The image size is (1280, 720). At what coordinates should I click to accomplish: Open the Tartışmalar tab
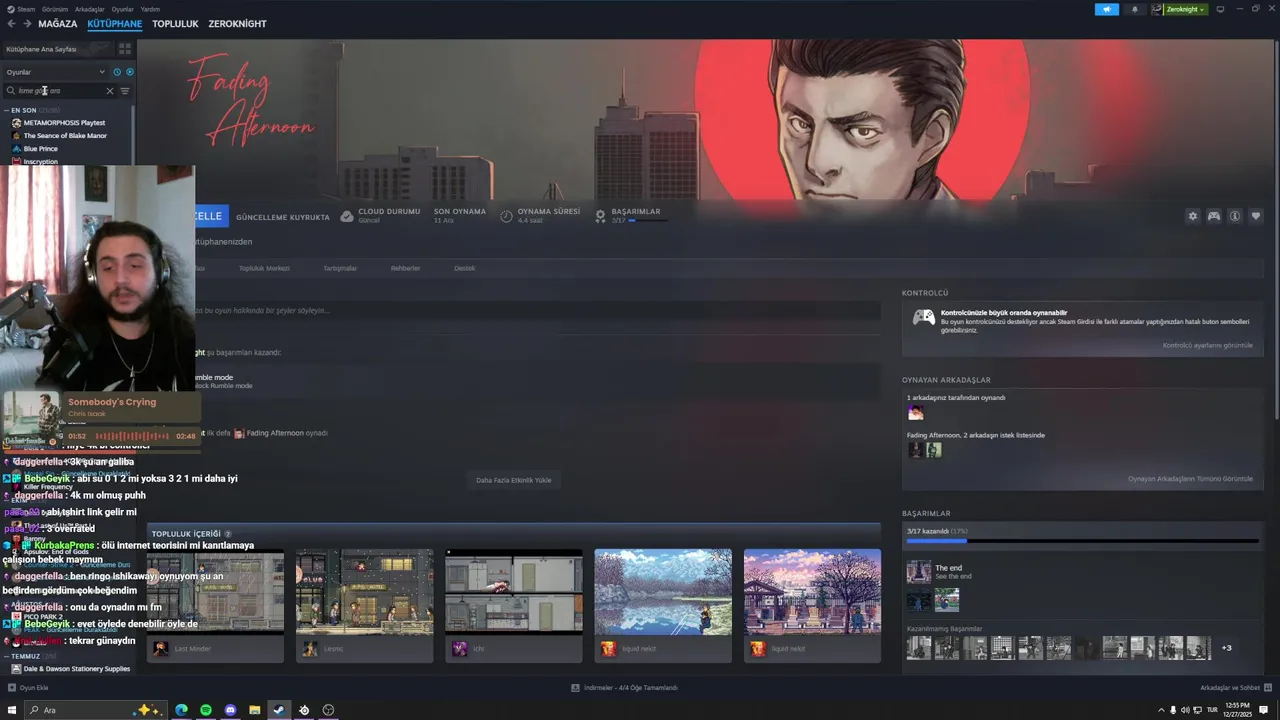coord(340,268)
